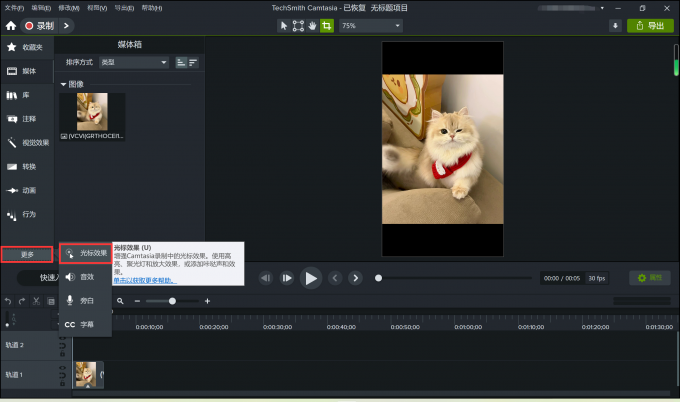Collapse the 图像 section in media bin
Viewport: 680px width, 402px height.
[64, 84]
